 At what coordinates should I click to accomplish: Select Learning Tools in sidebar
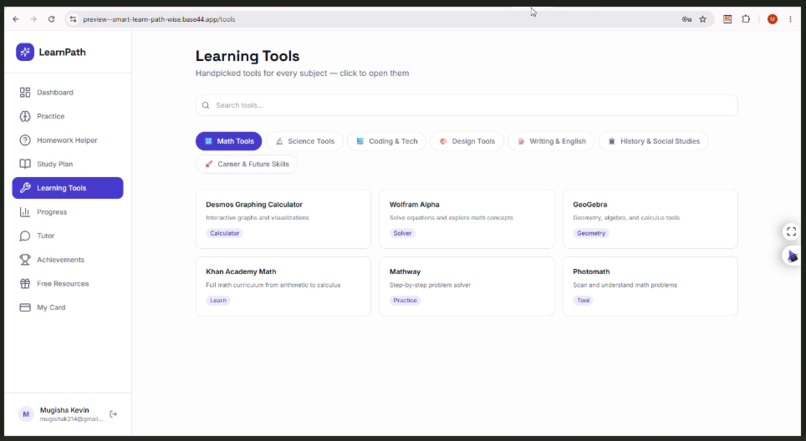(67, 188)
